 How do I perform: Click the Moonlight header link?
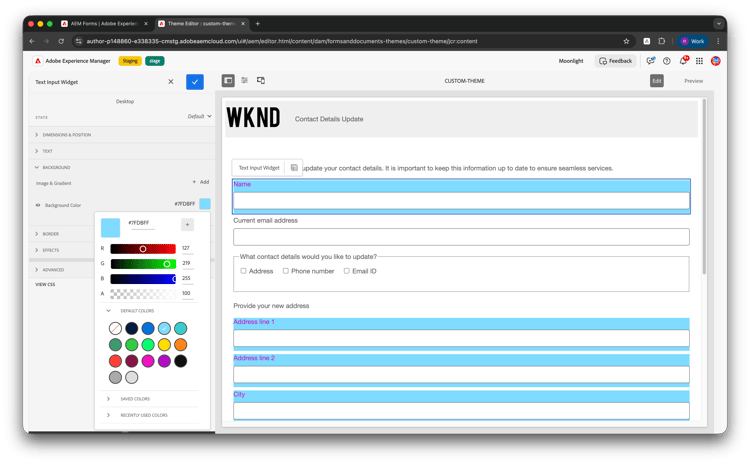pyautogui.click(x=571, y=61)
